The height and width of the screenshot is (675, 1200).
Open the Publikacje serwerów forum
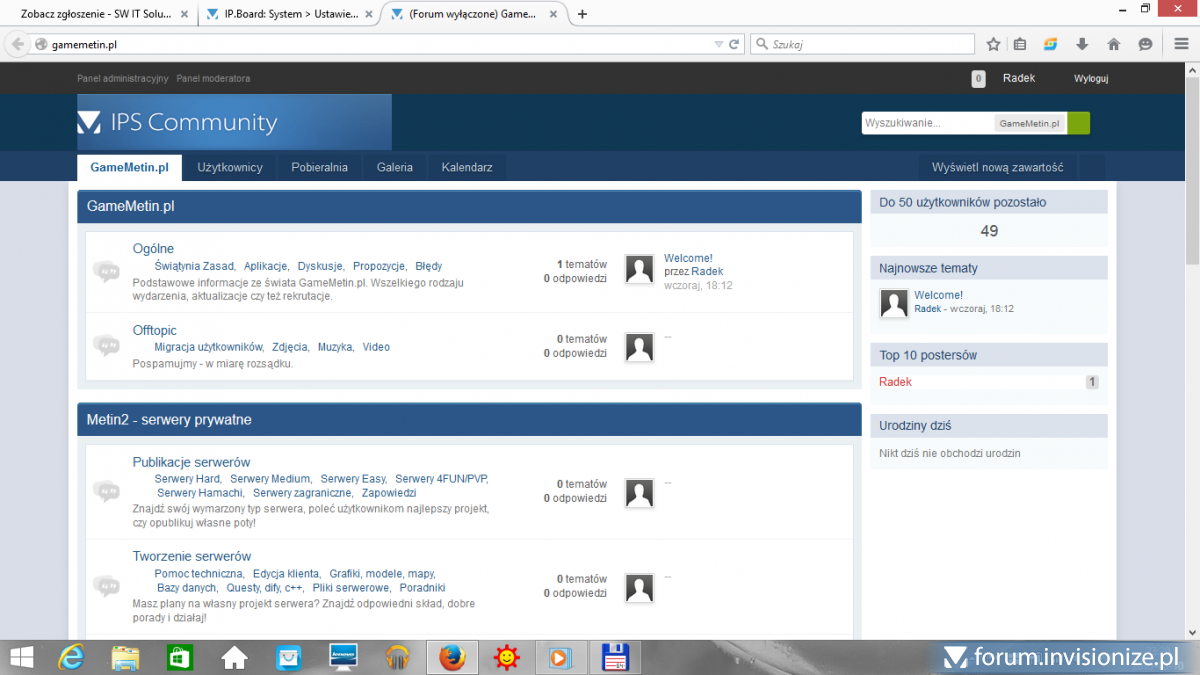pos(191,462)
